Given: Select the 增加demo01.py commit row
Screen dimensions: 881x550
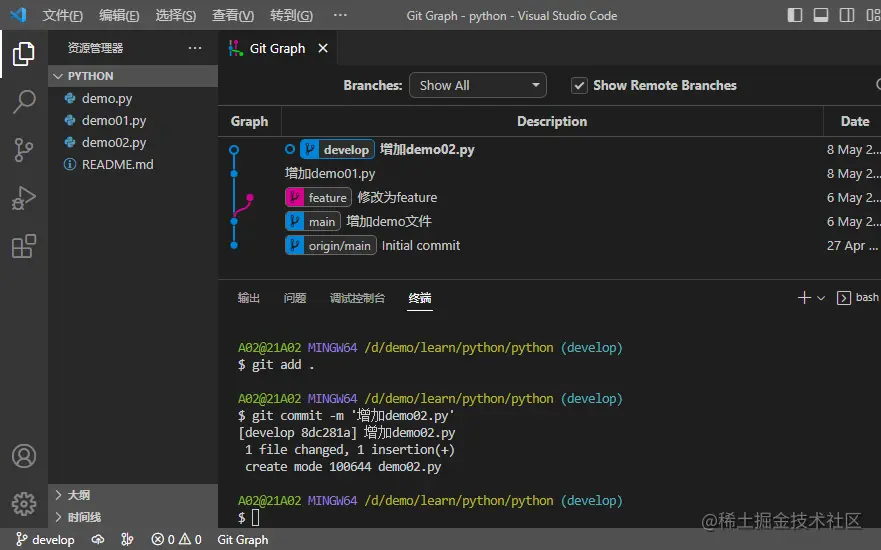Looking at the screenshot, I should point(550,174).
